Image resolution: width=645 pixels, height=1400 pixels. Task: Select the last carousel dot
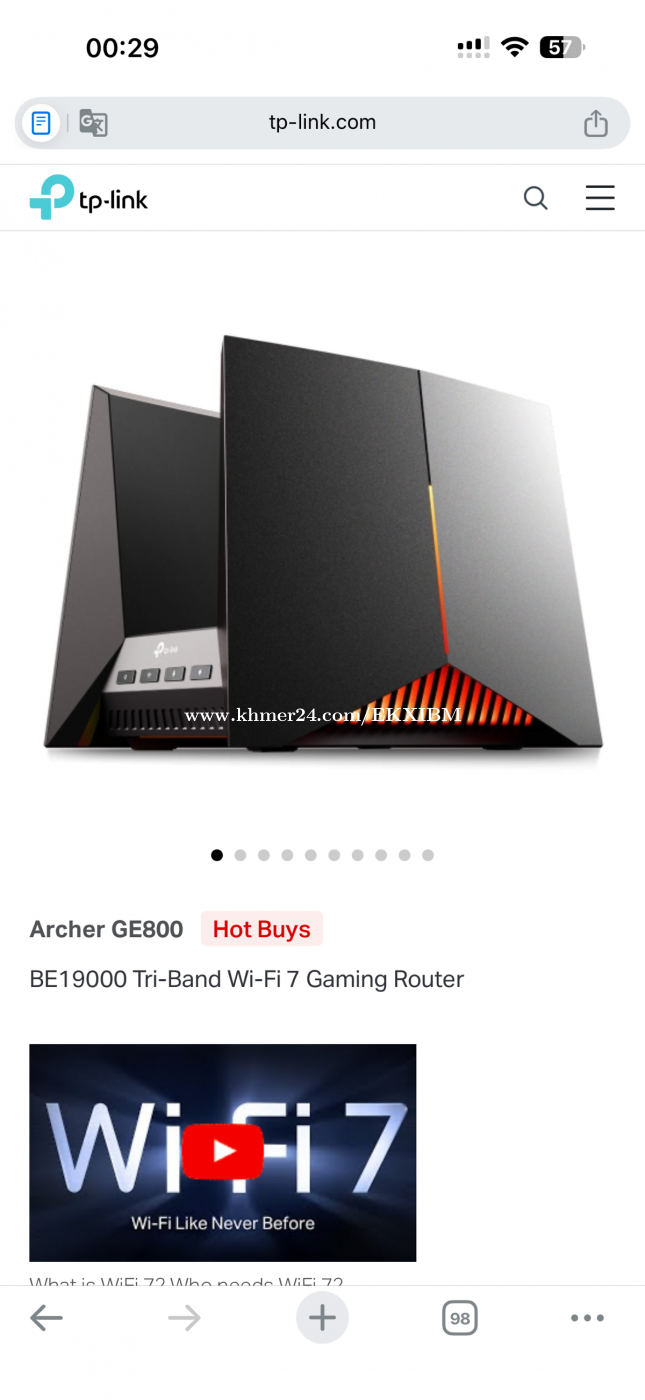[x=428, y=855]
